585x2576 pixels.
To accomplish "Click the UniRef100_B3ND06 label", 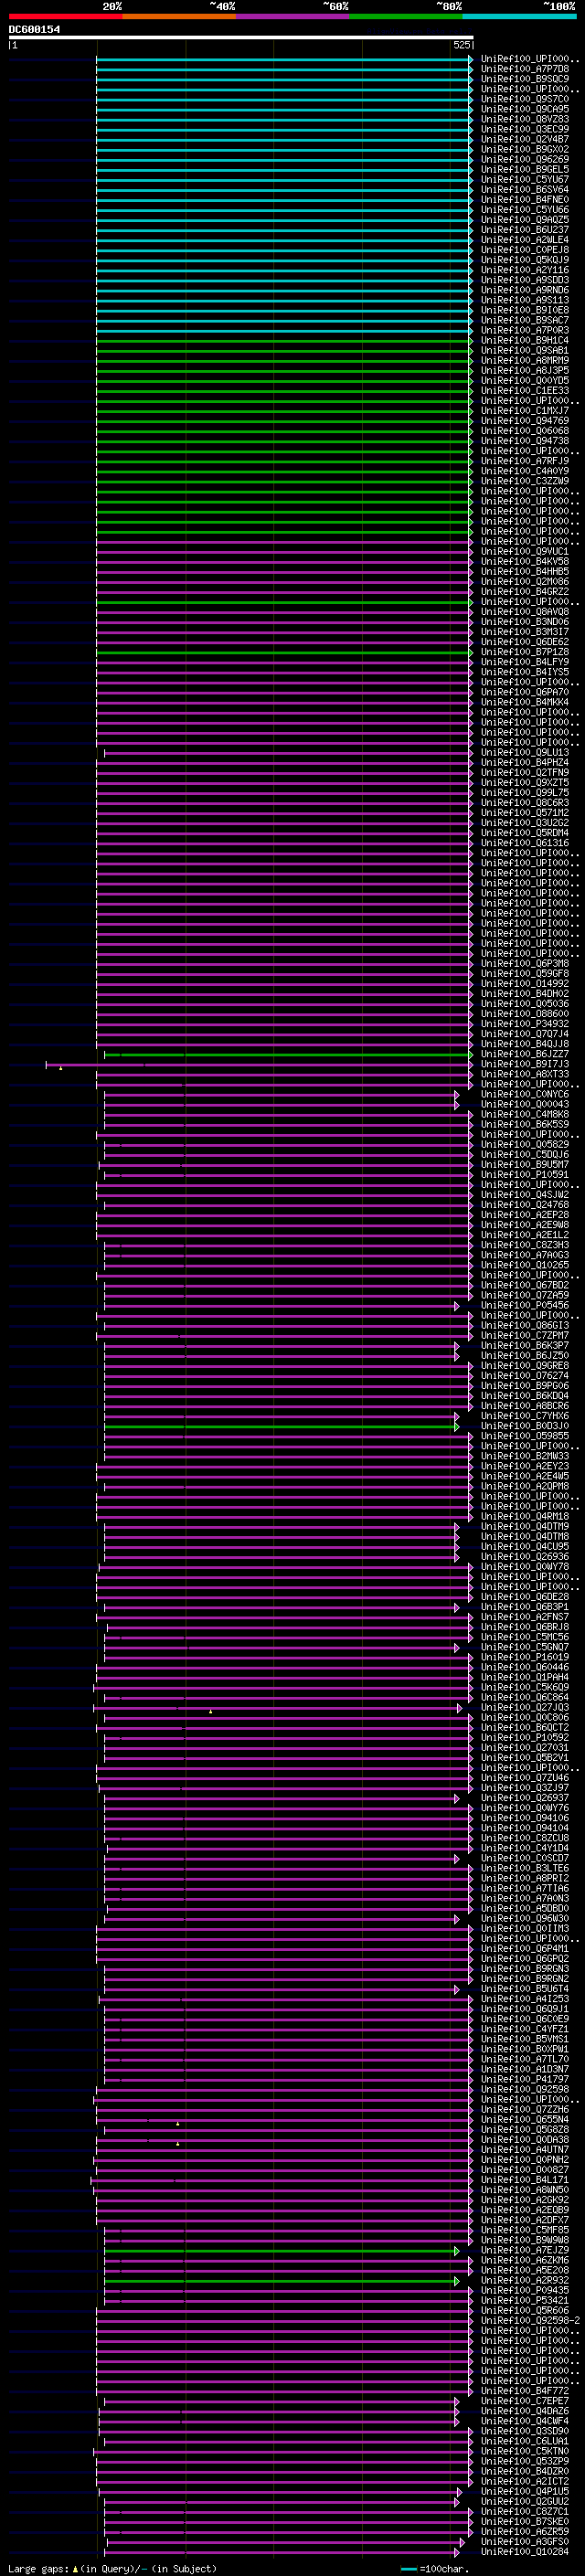I will click(525, 622).
